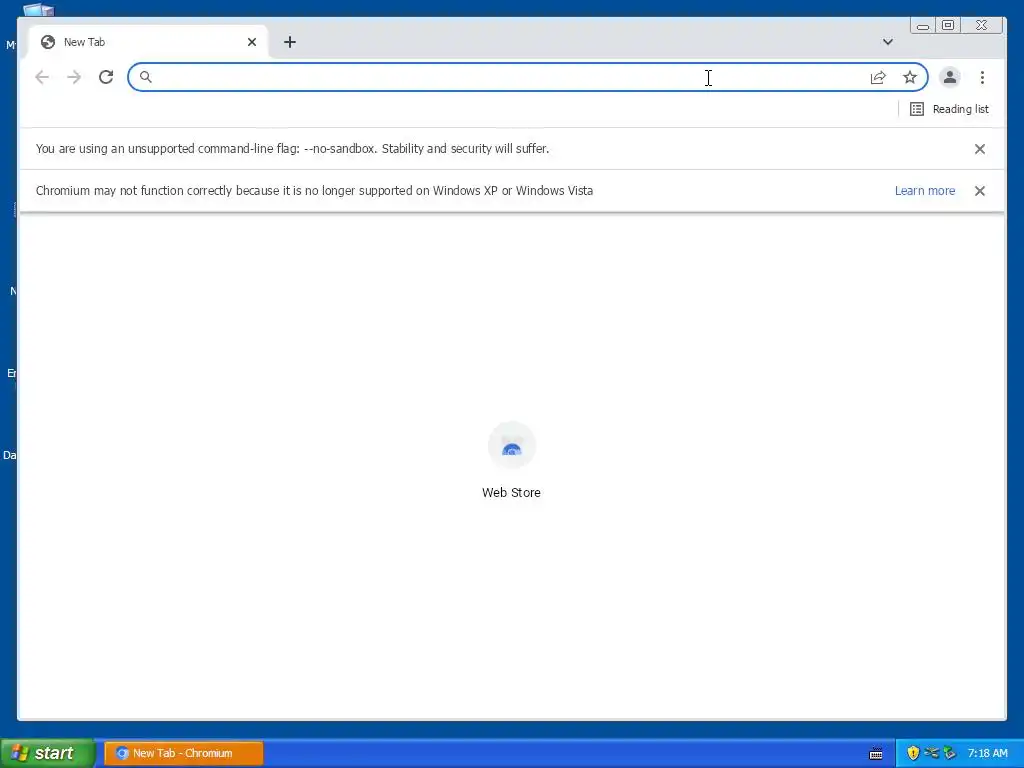Open the Chromium three-dot menu
This screenshot has height=768, width=1024.
coord(982,77)
